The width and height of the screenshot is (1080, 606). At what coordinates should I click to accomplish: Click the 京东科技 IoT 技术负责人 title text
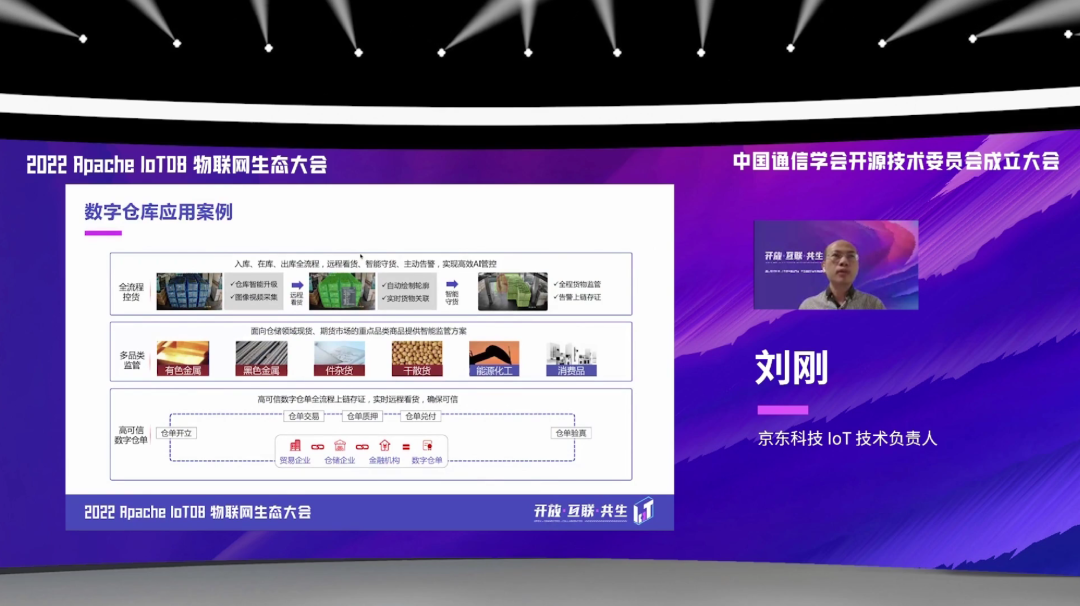[847, 439]
